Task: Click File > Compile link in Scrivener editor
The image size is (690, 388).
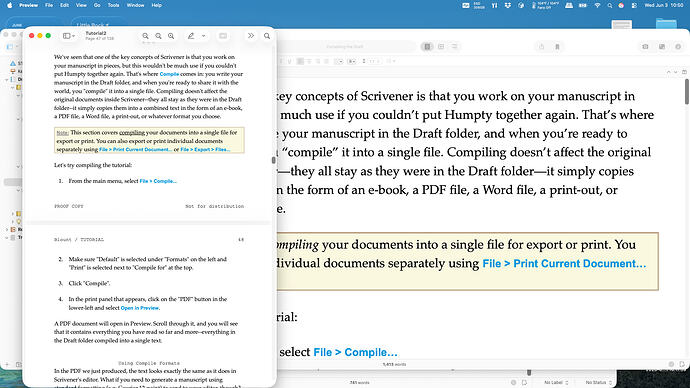Action: (355, 352)
